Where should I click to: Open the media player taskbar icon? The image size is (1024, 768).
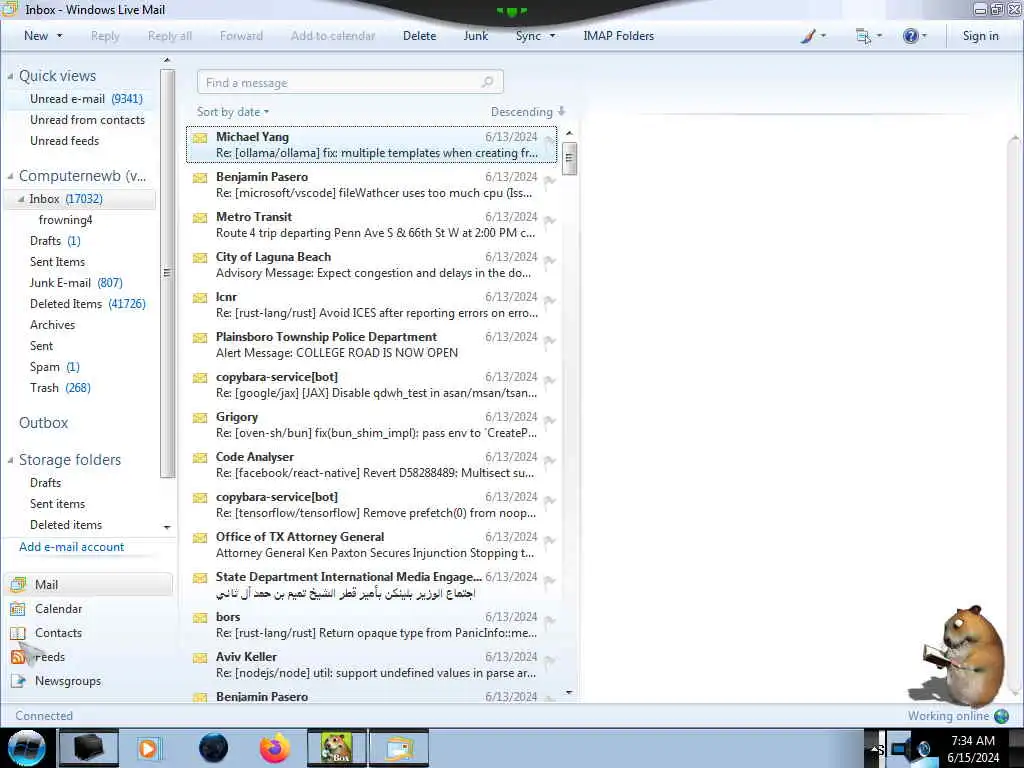pyautogui.click(x=148, y=748)
